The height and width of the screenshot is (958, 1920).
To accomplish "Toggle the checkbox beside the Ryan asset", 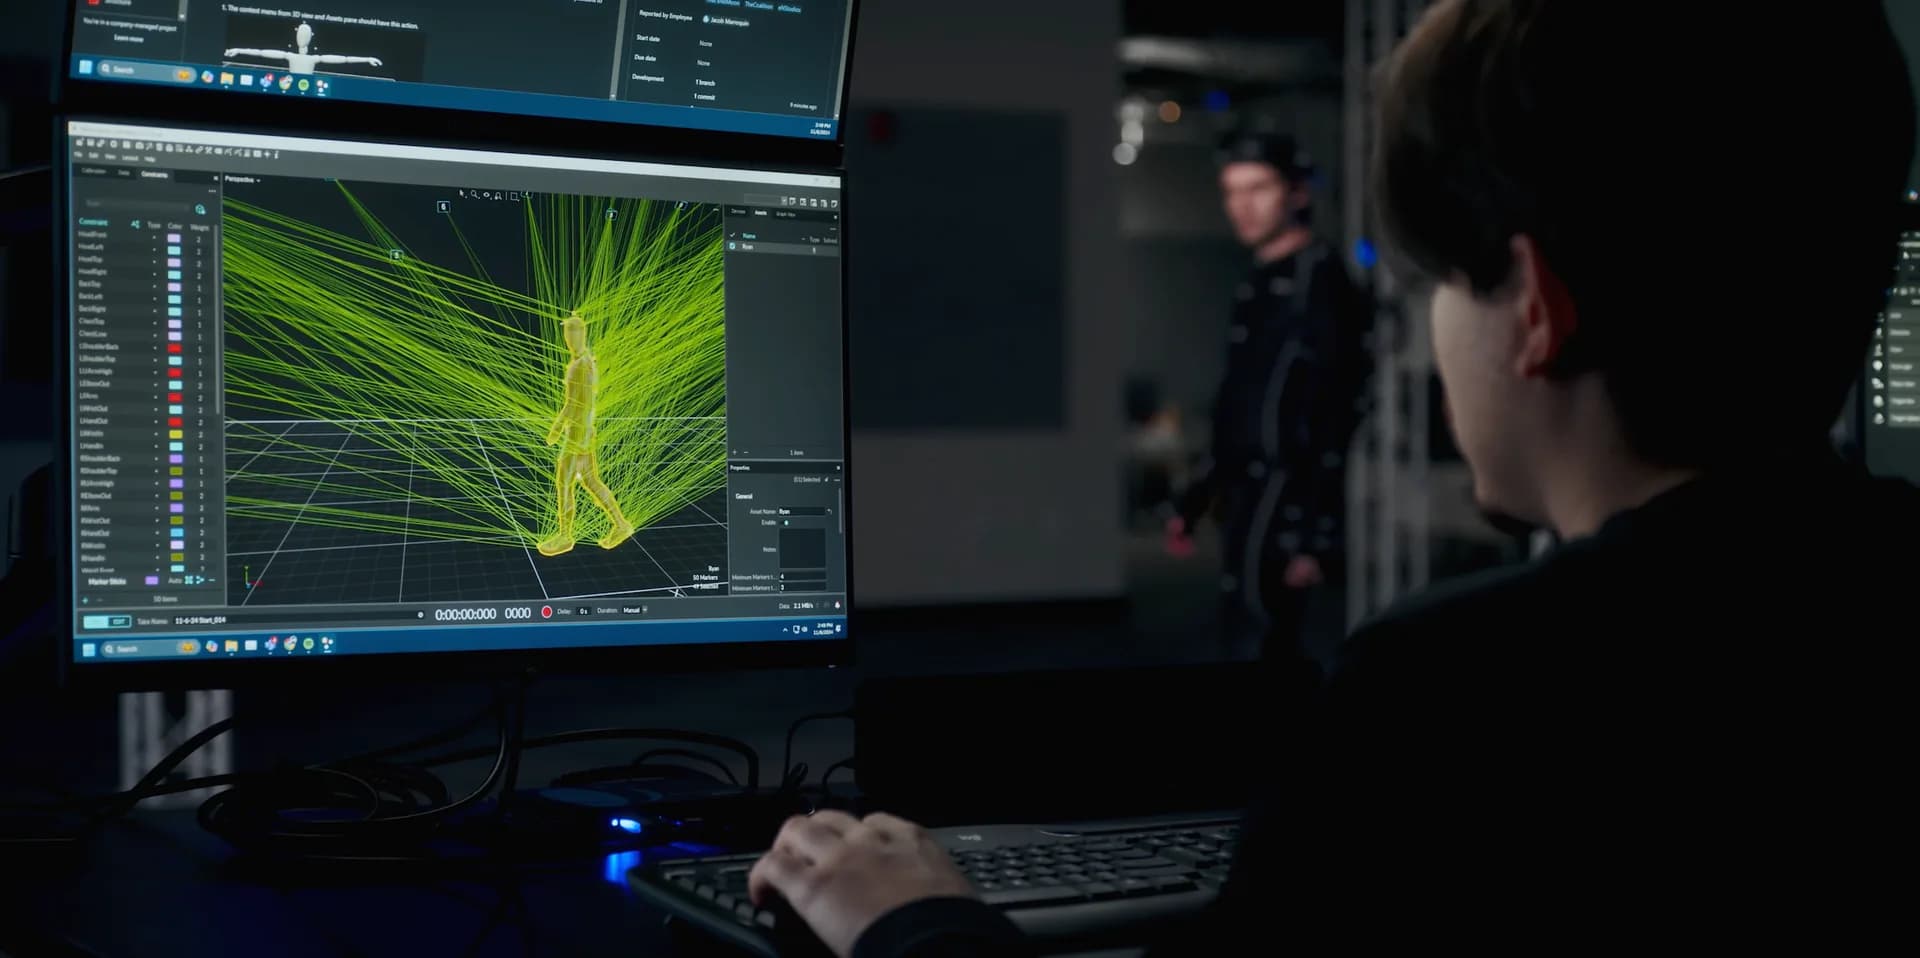I will [732, 246].
